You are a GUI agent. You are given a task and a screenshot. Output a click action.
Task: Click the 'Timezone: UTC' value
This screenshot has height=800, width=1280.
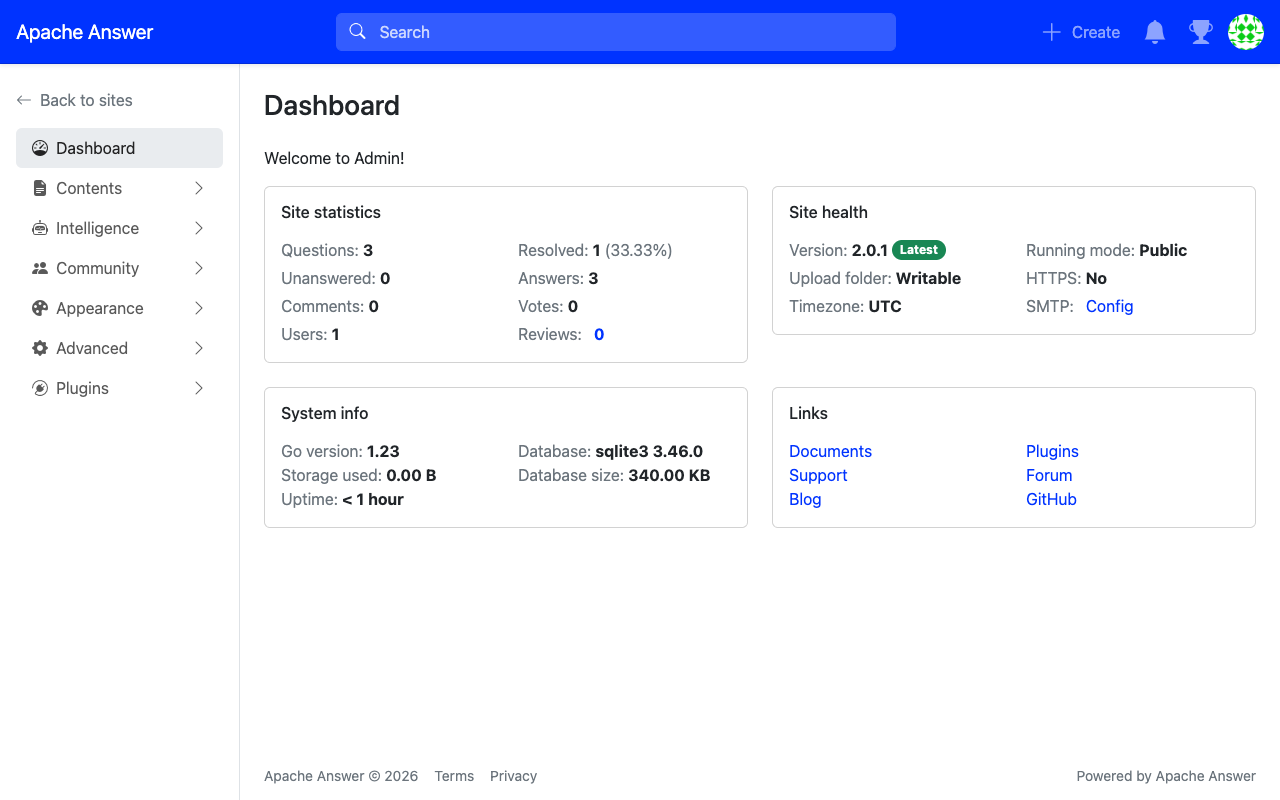(x=845, y=306)
